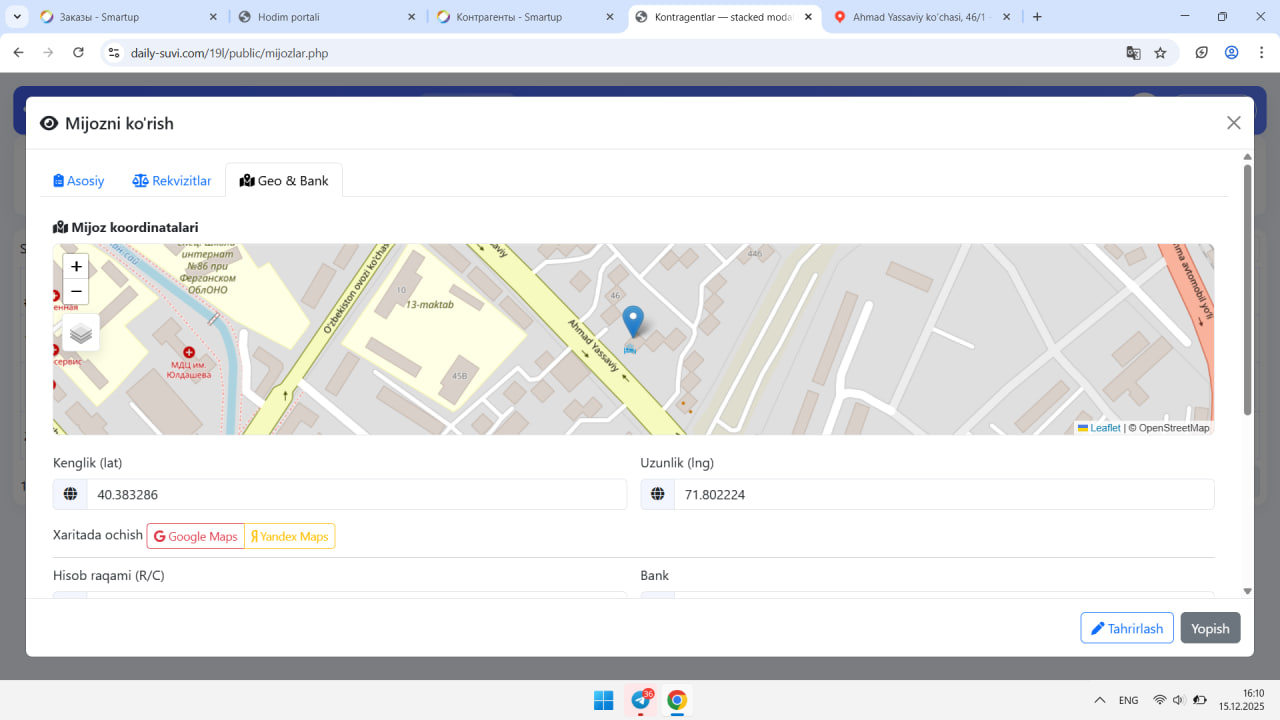This screenshot has height=720, width=1280.
Task: Zoom out on the map
Action: tap(76, 292)
